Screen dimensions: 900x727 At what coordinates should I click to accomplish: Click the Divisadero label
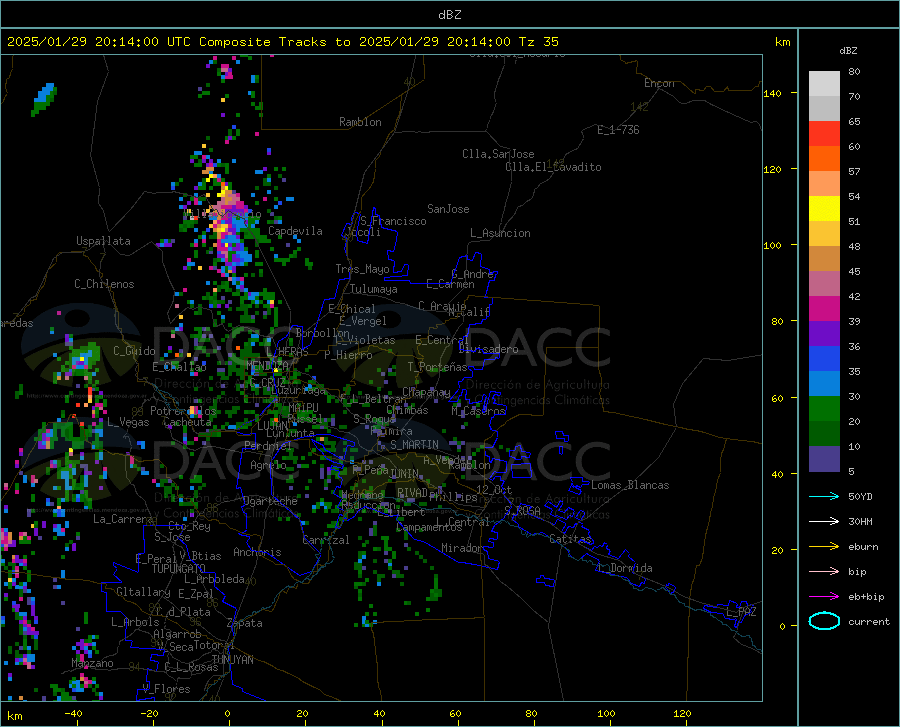click(x=488, y=349)
